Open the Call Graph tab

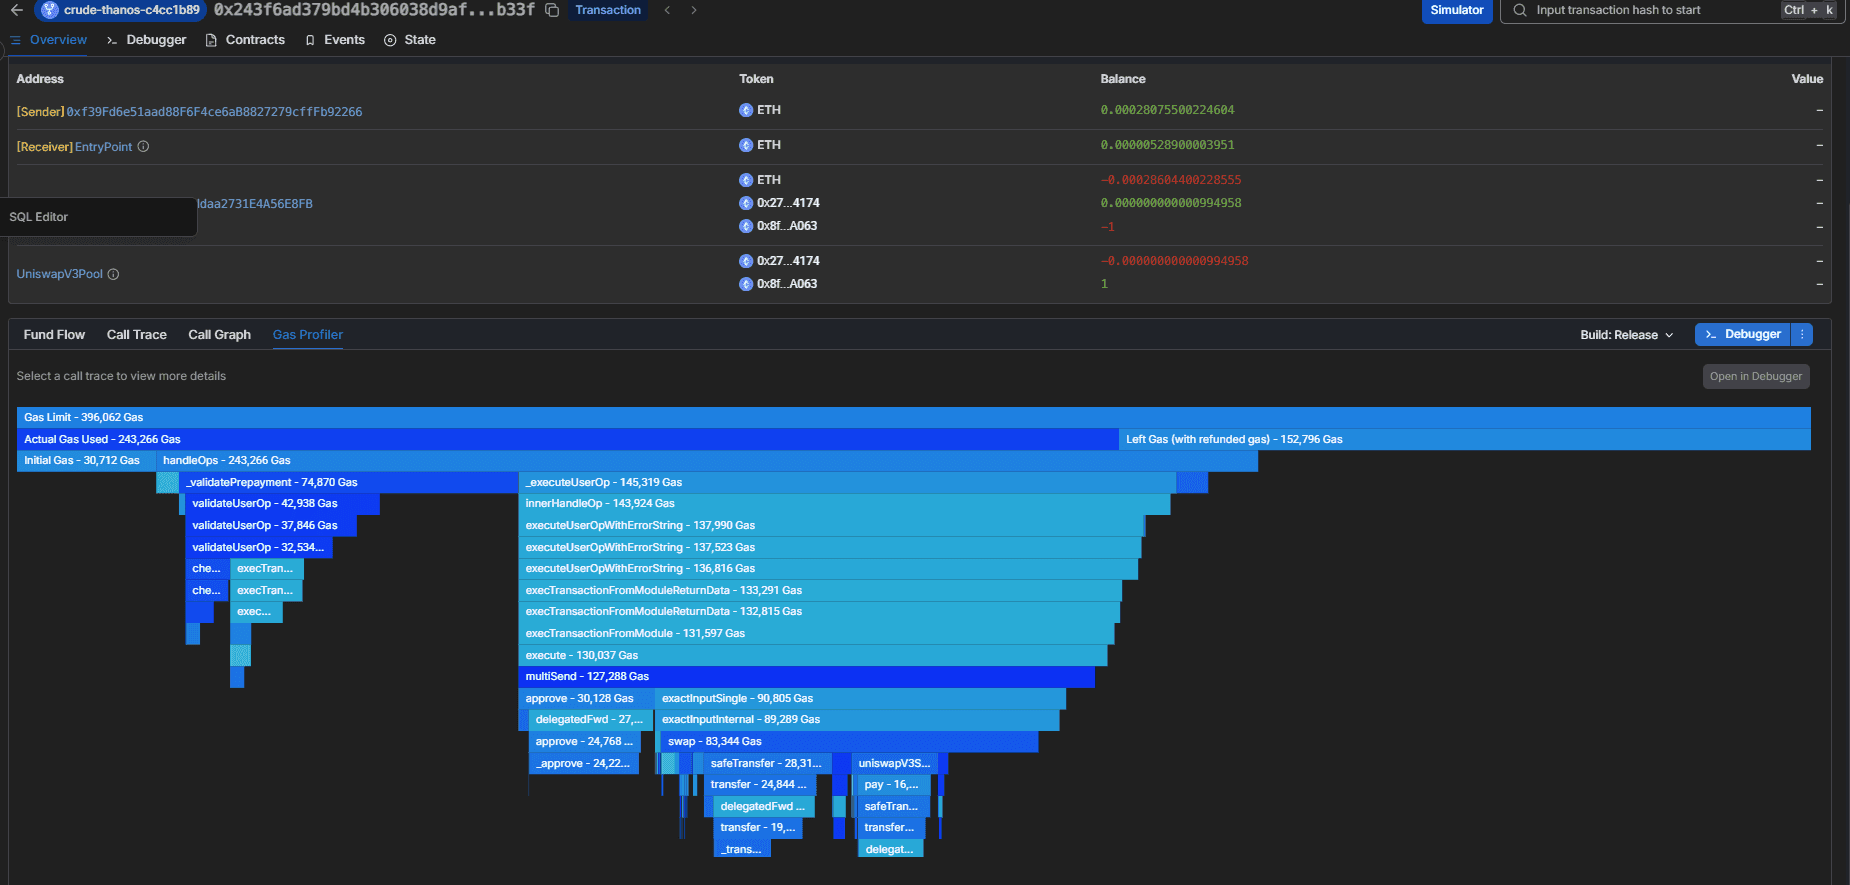coord(219,335)
